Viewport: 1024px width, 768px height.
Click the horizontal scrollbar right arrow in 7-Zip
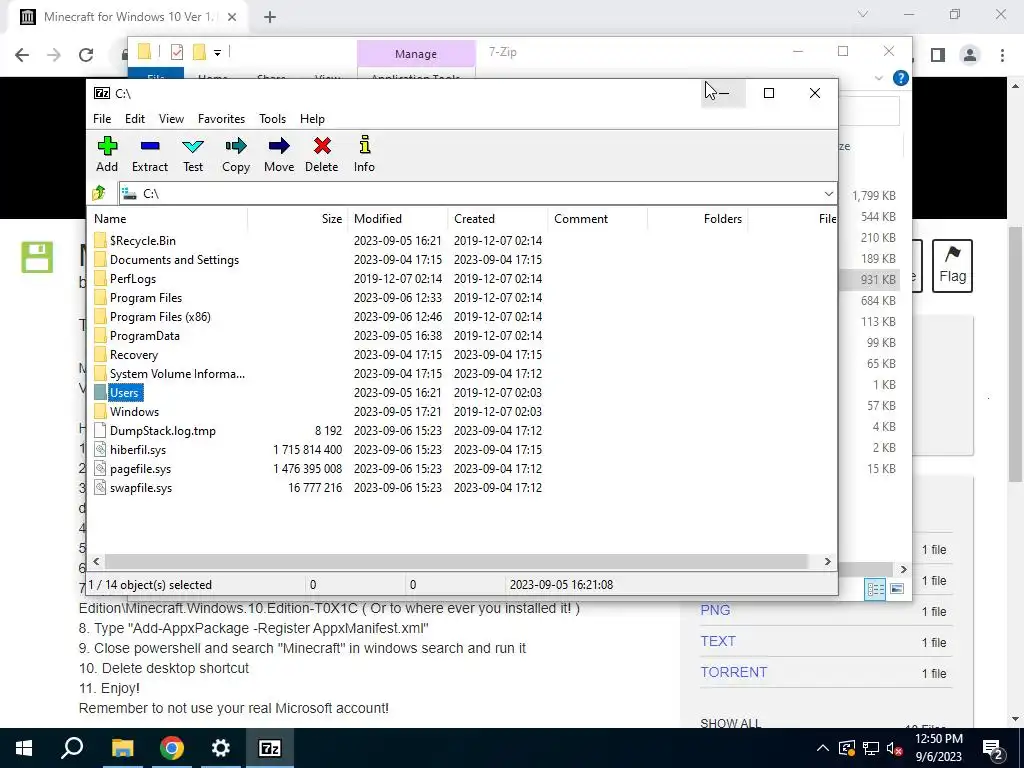[827, 561]
